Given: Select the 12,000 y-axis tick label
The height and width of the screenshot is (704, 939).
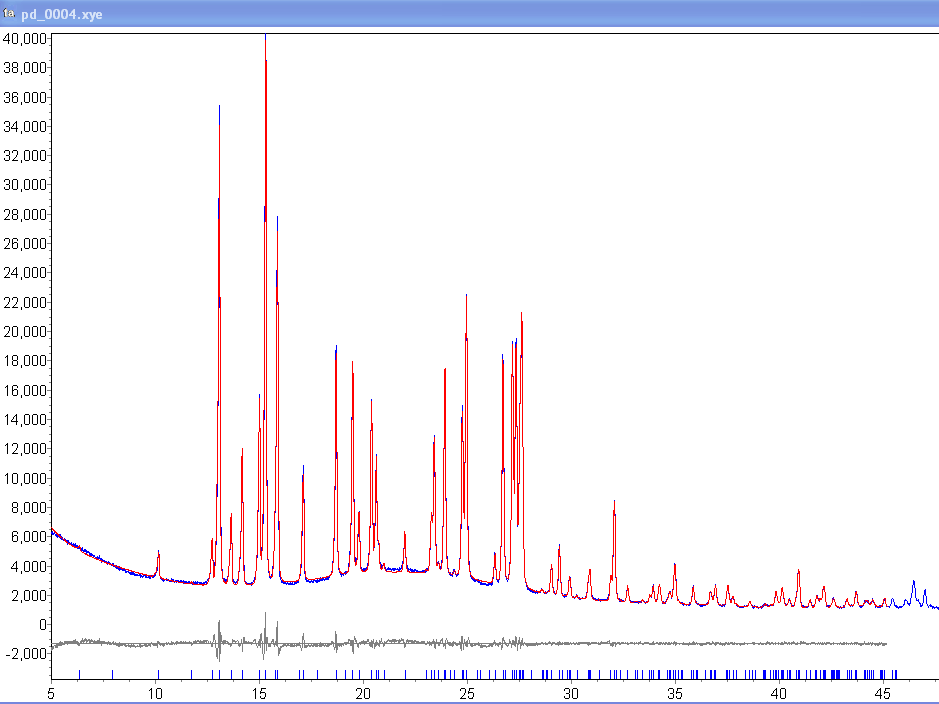Looking at the screenshot, I should tap(25, 449).
